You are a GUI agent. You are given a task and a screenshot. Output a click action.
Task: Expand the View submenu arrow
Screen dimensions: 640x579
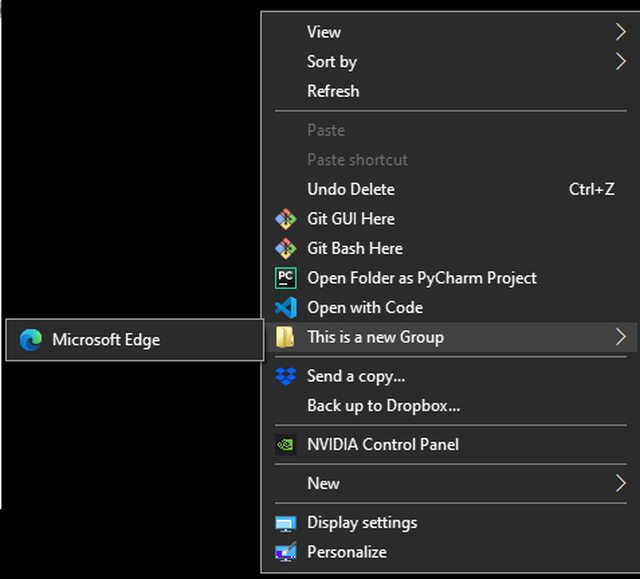621,32
